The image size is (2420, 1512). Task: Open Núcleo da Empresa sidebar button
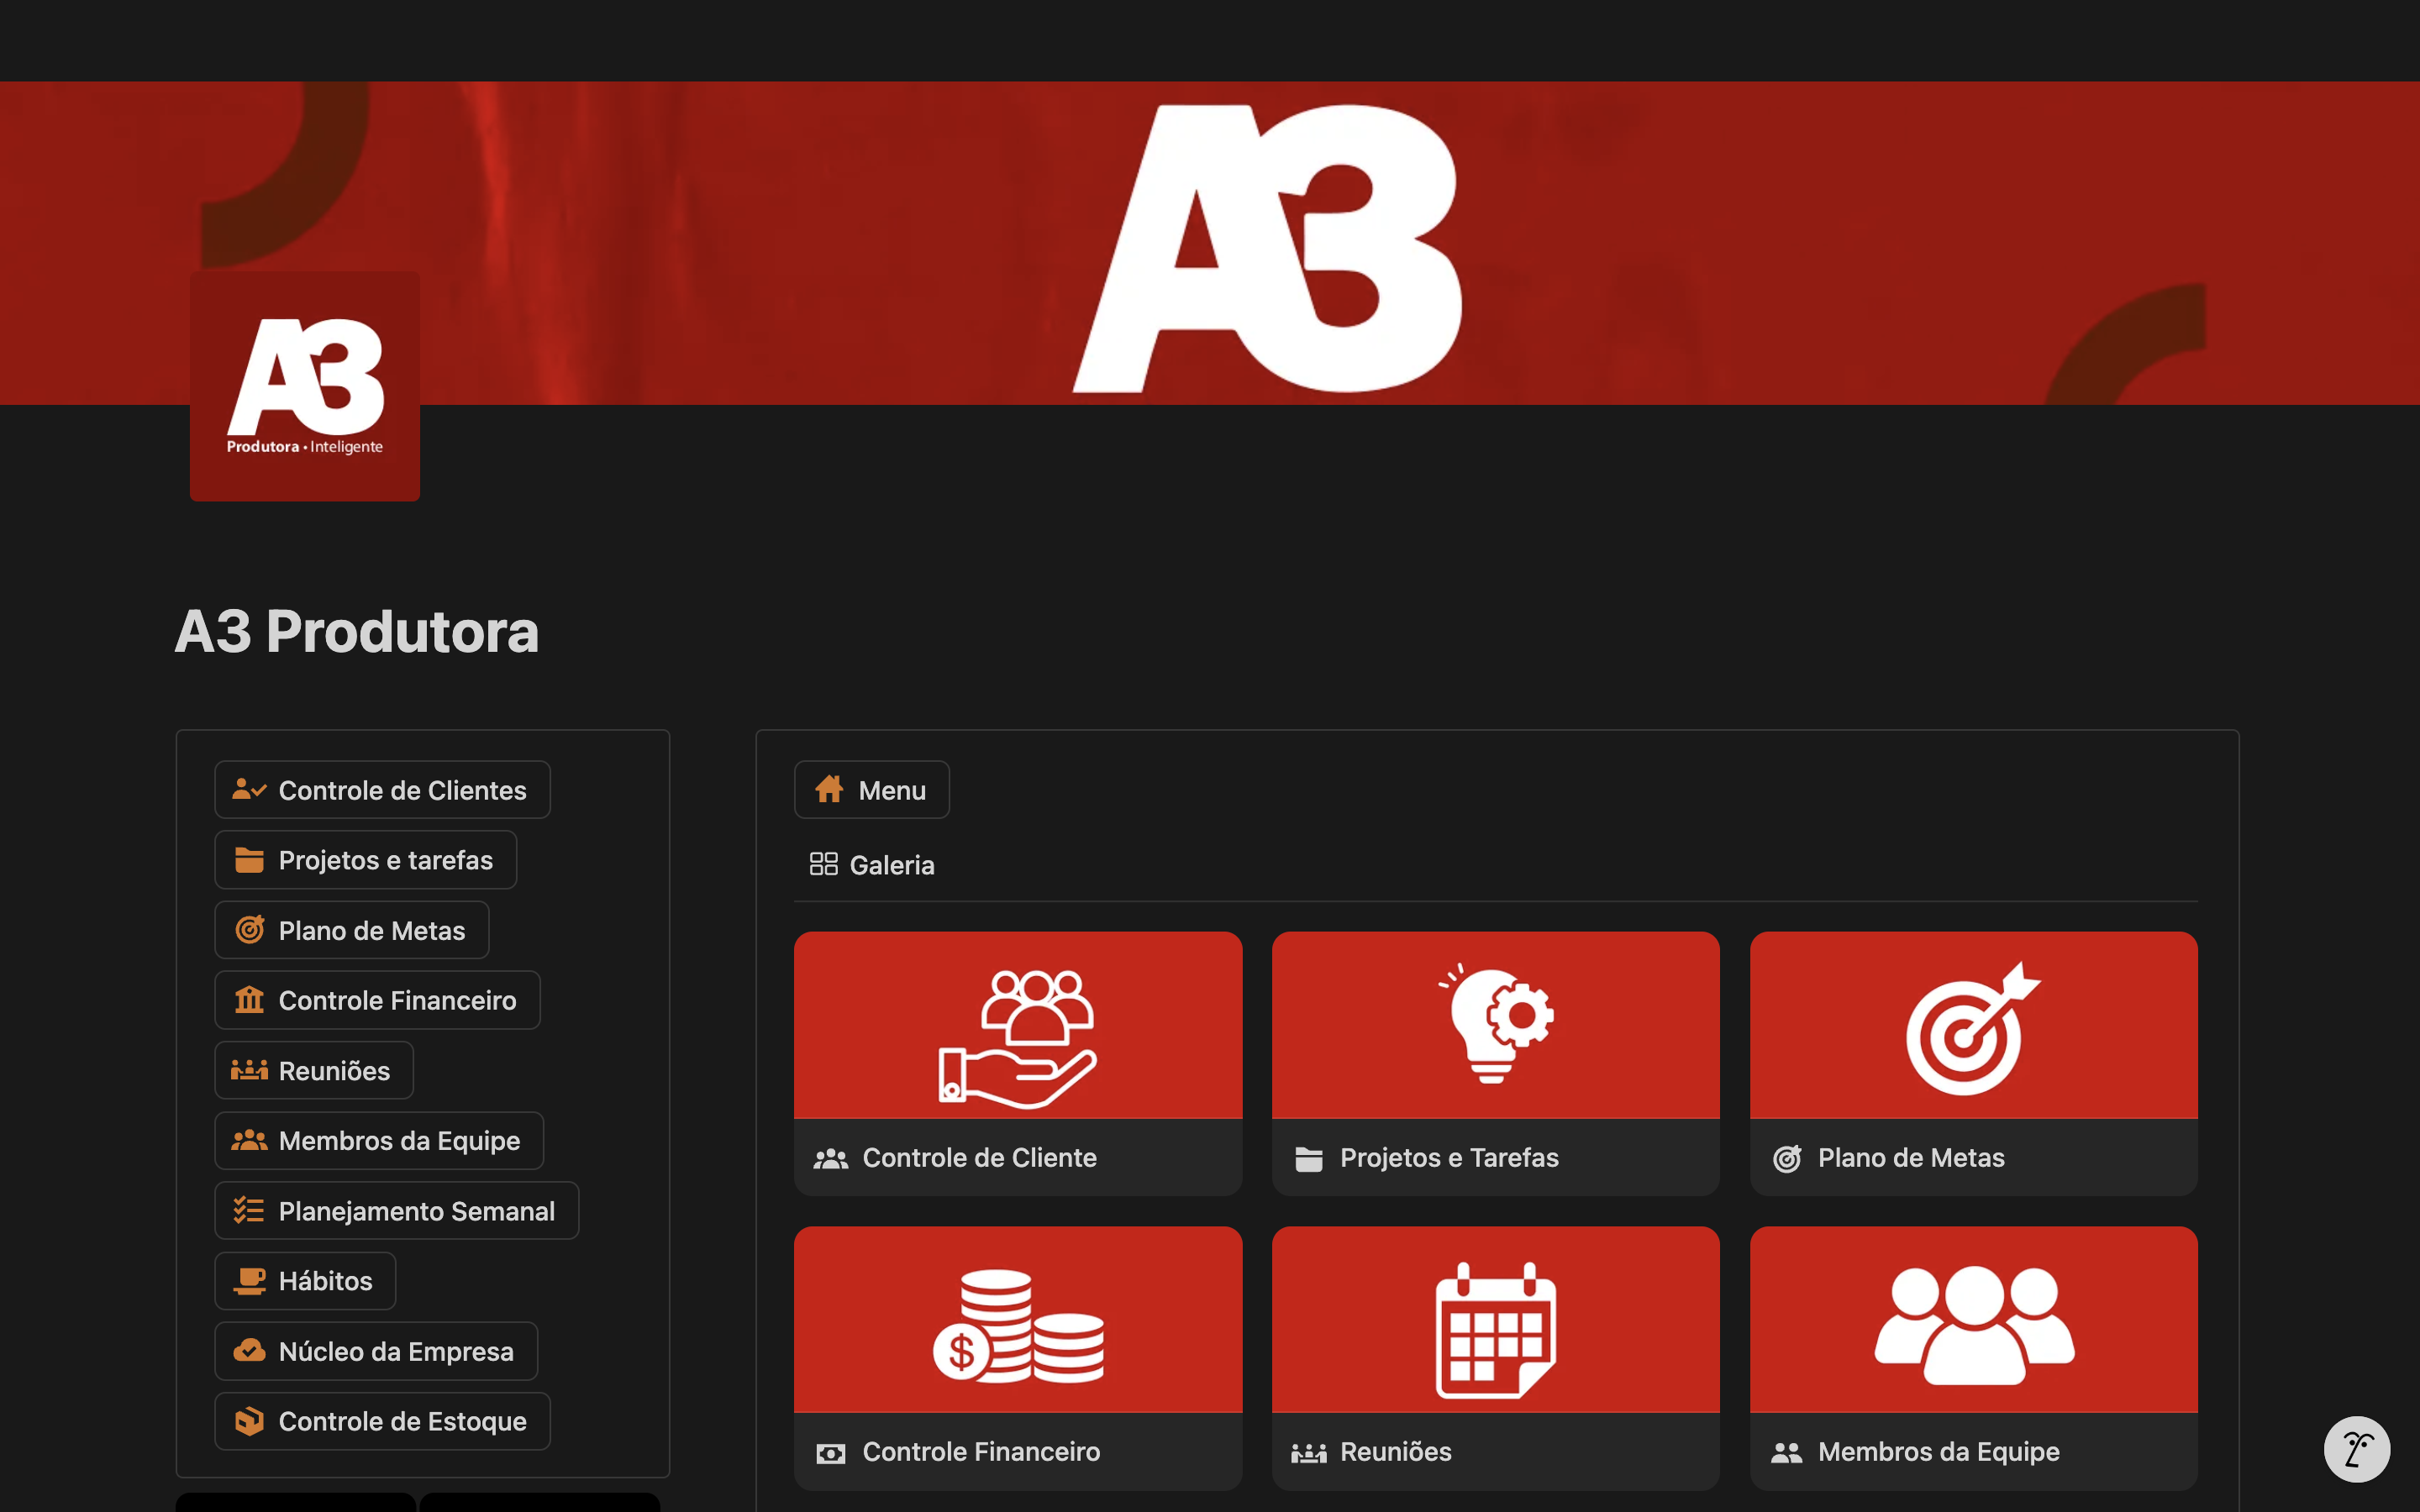[x=376, y=1351]
